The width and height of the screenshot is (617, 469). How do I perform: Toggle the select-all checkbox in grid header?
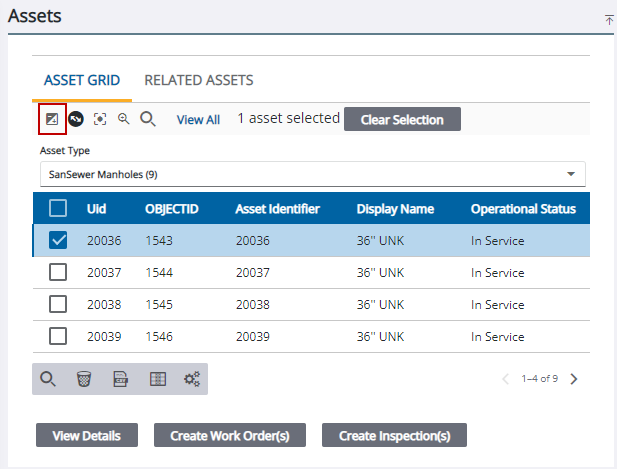pyautogui.click(x=58, y=208)
